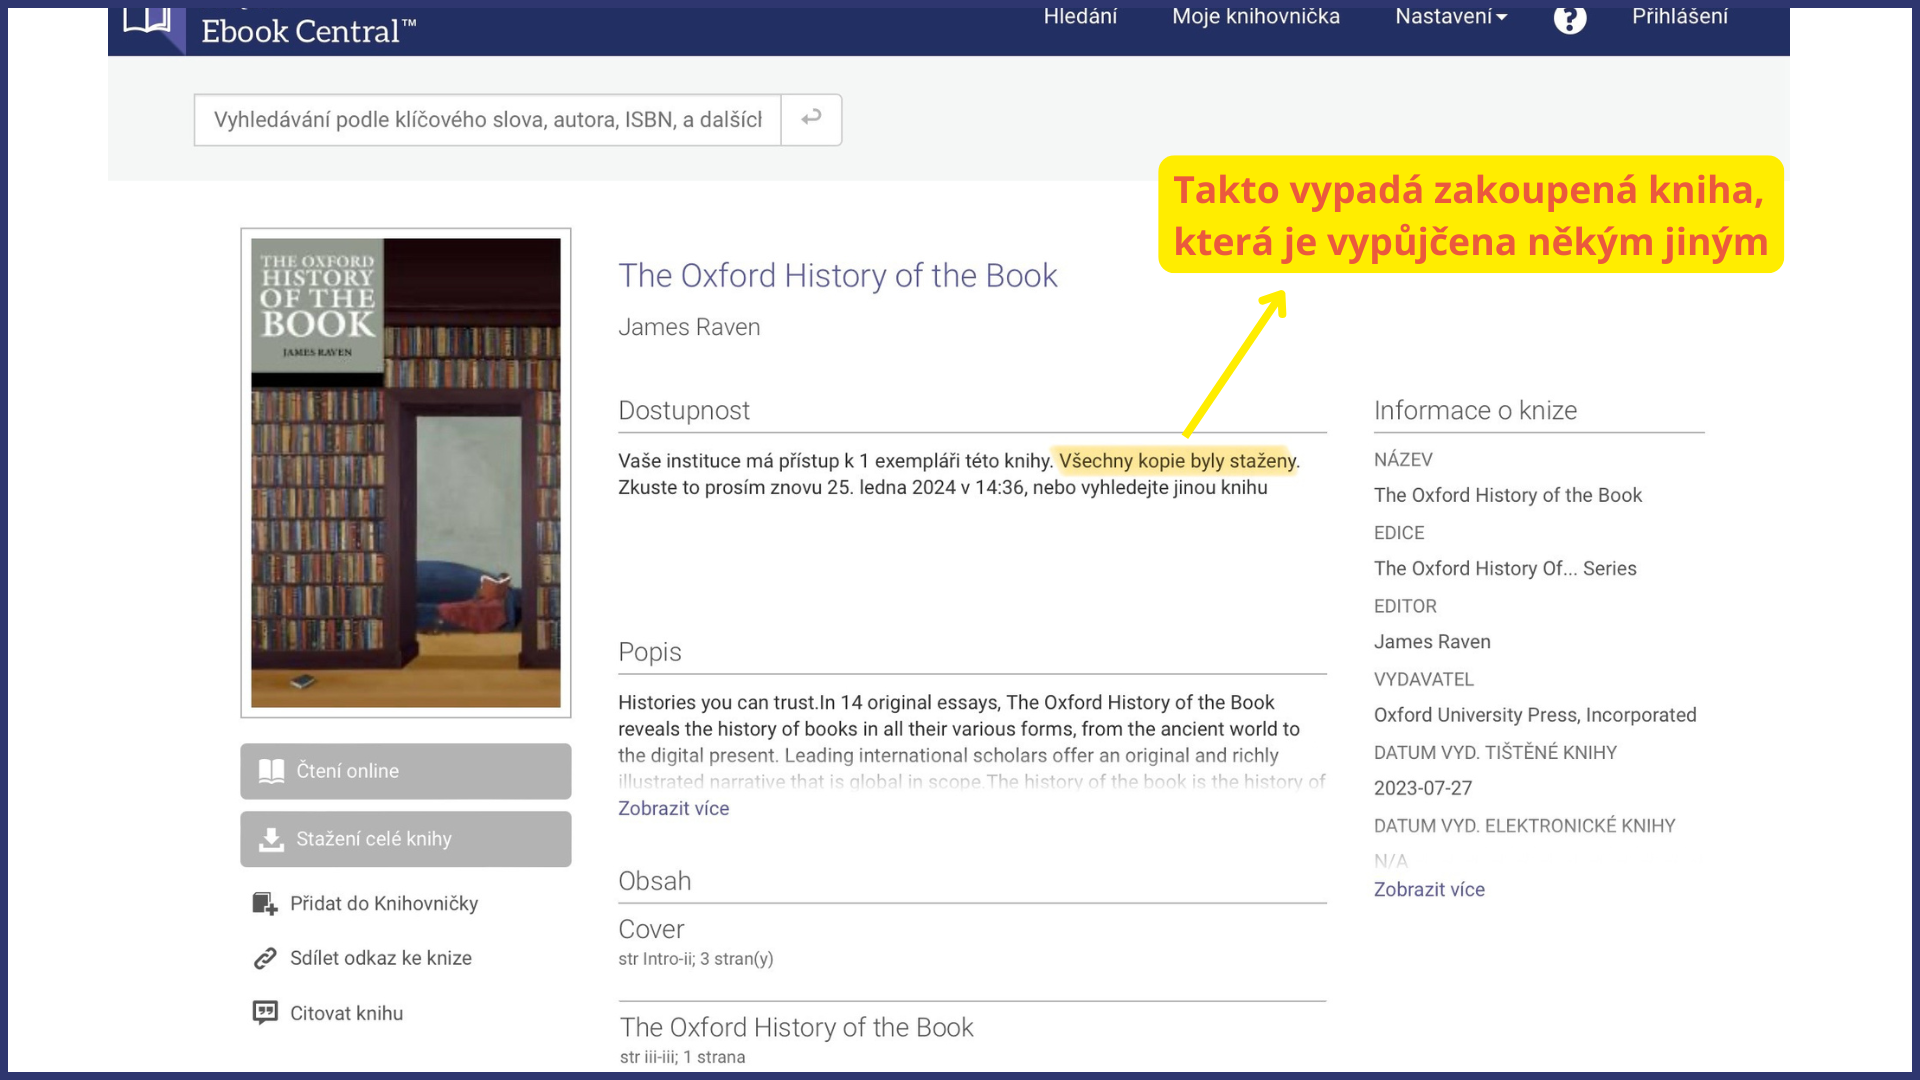Click the chain link share icon

click(264, 958)
